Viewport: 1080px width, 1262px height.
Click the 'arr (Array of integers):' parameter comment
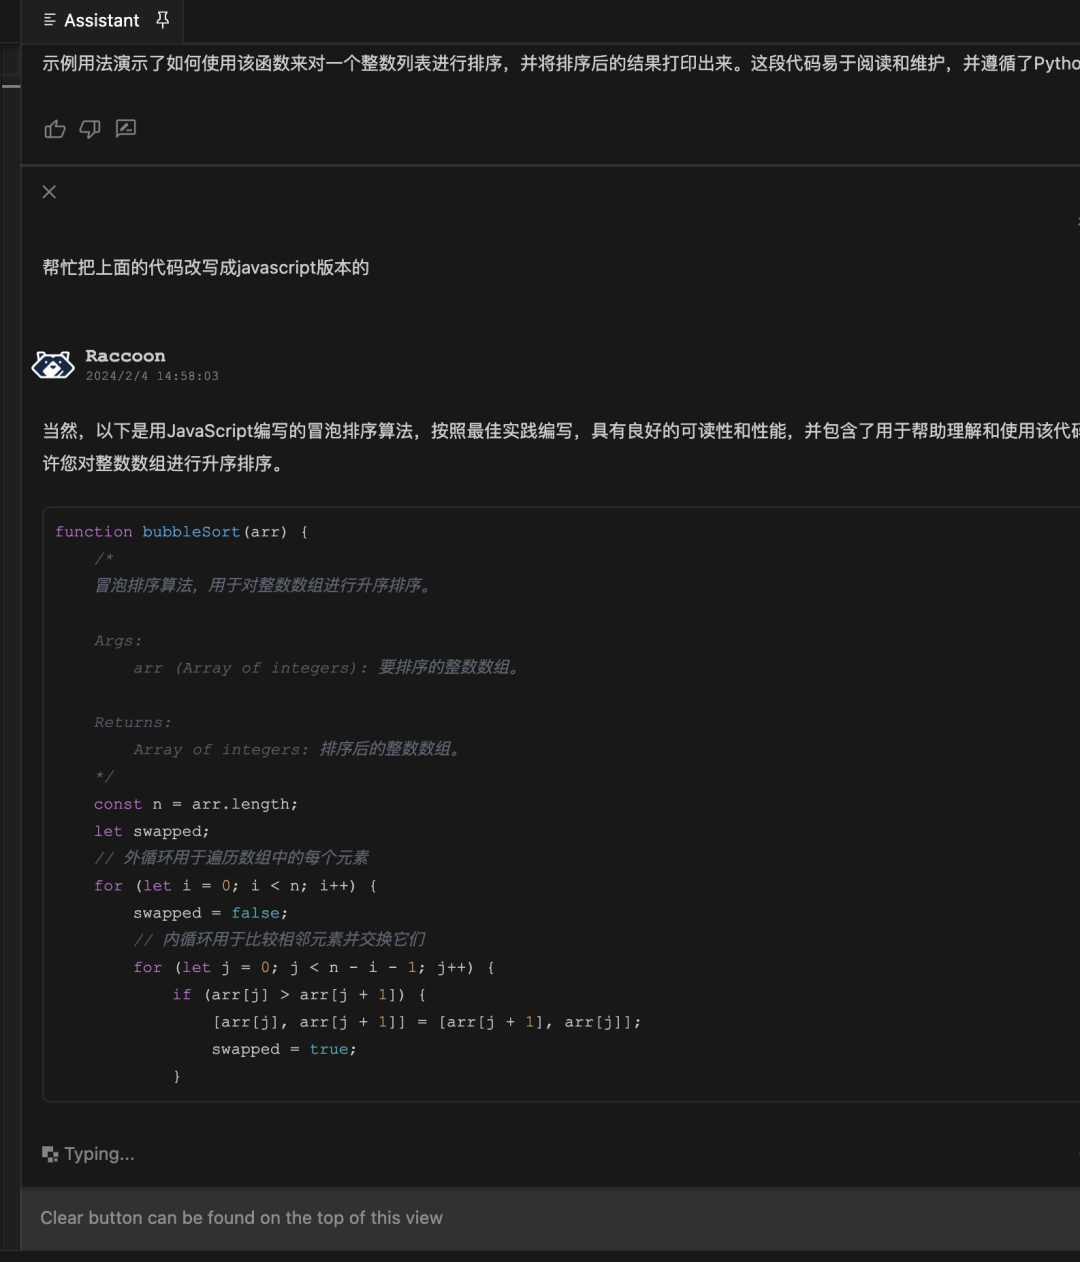pyautogui.click(x=327, y=668)
